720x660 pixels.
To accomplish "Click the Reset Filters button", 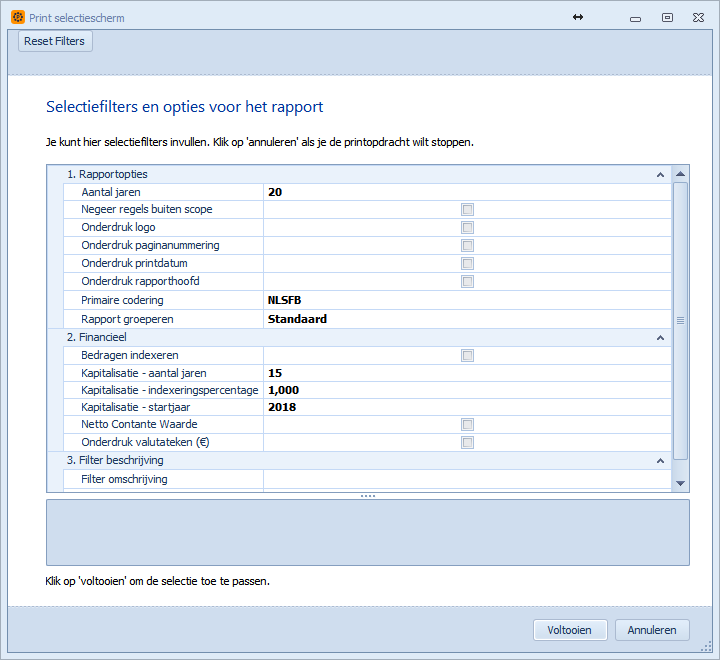I will click(x=55, y=41).
